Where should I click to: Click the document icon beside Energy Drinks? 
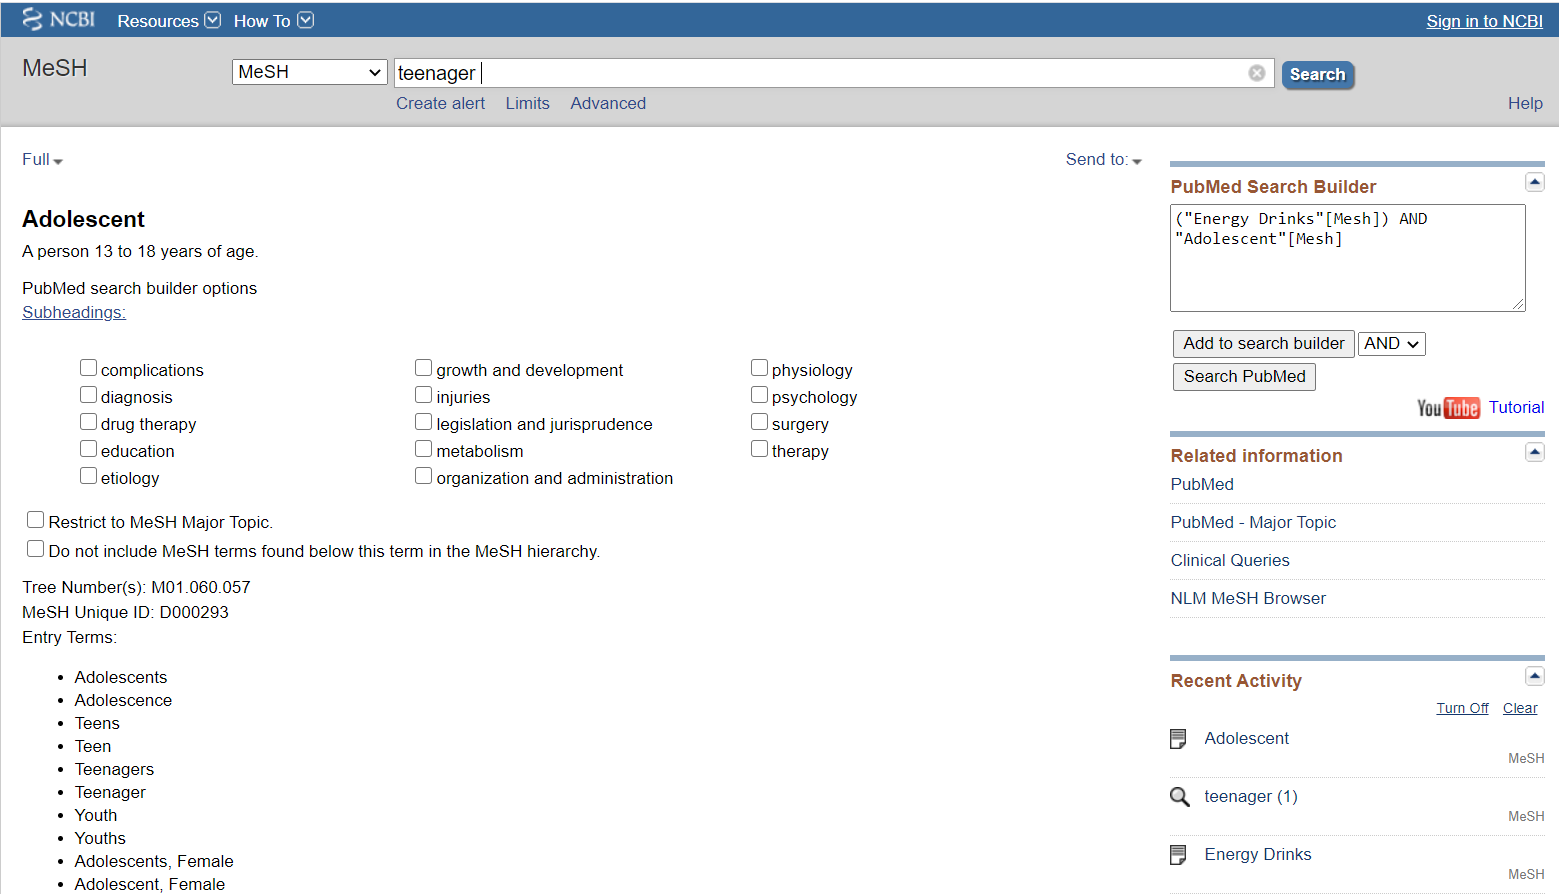[x=1179, y=855]
